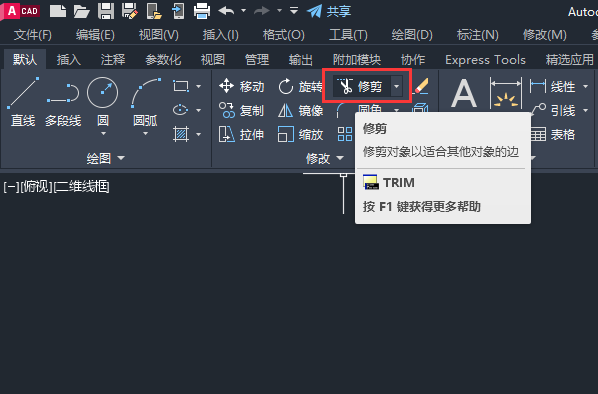This screenshot has width=598, height=394.
Task: Click the 移动 move tool
Action: coord(241,87)
